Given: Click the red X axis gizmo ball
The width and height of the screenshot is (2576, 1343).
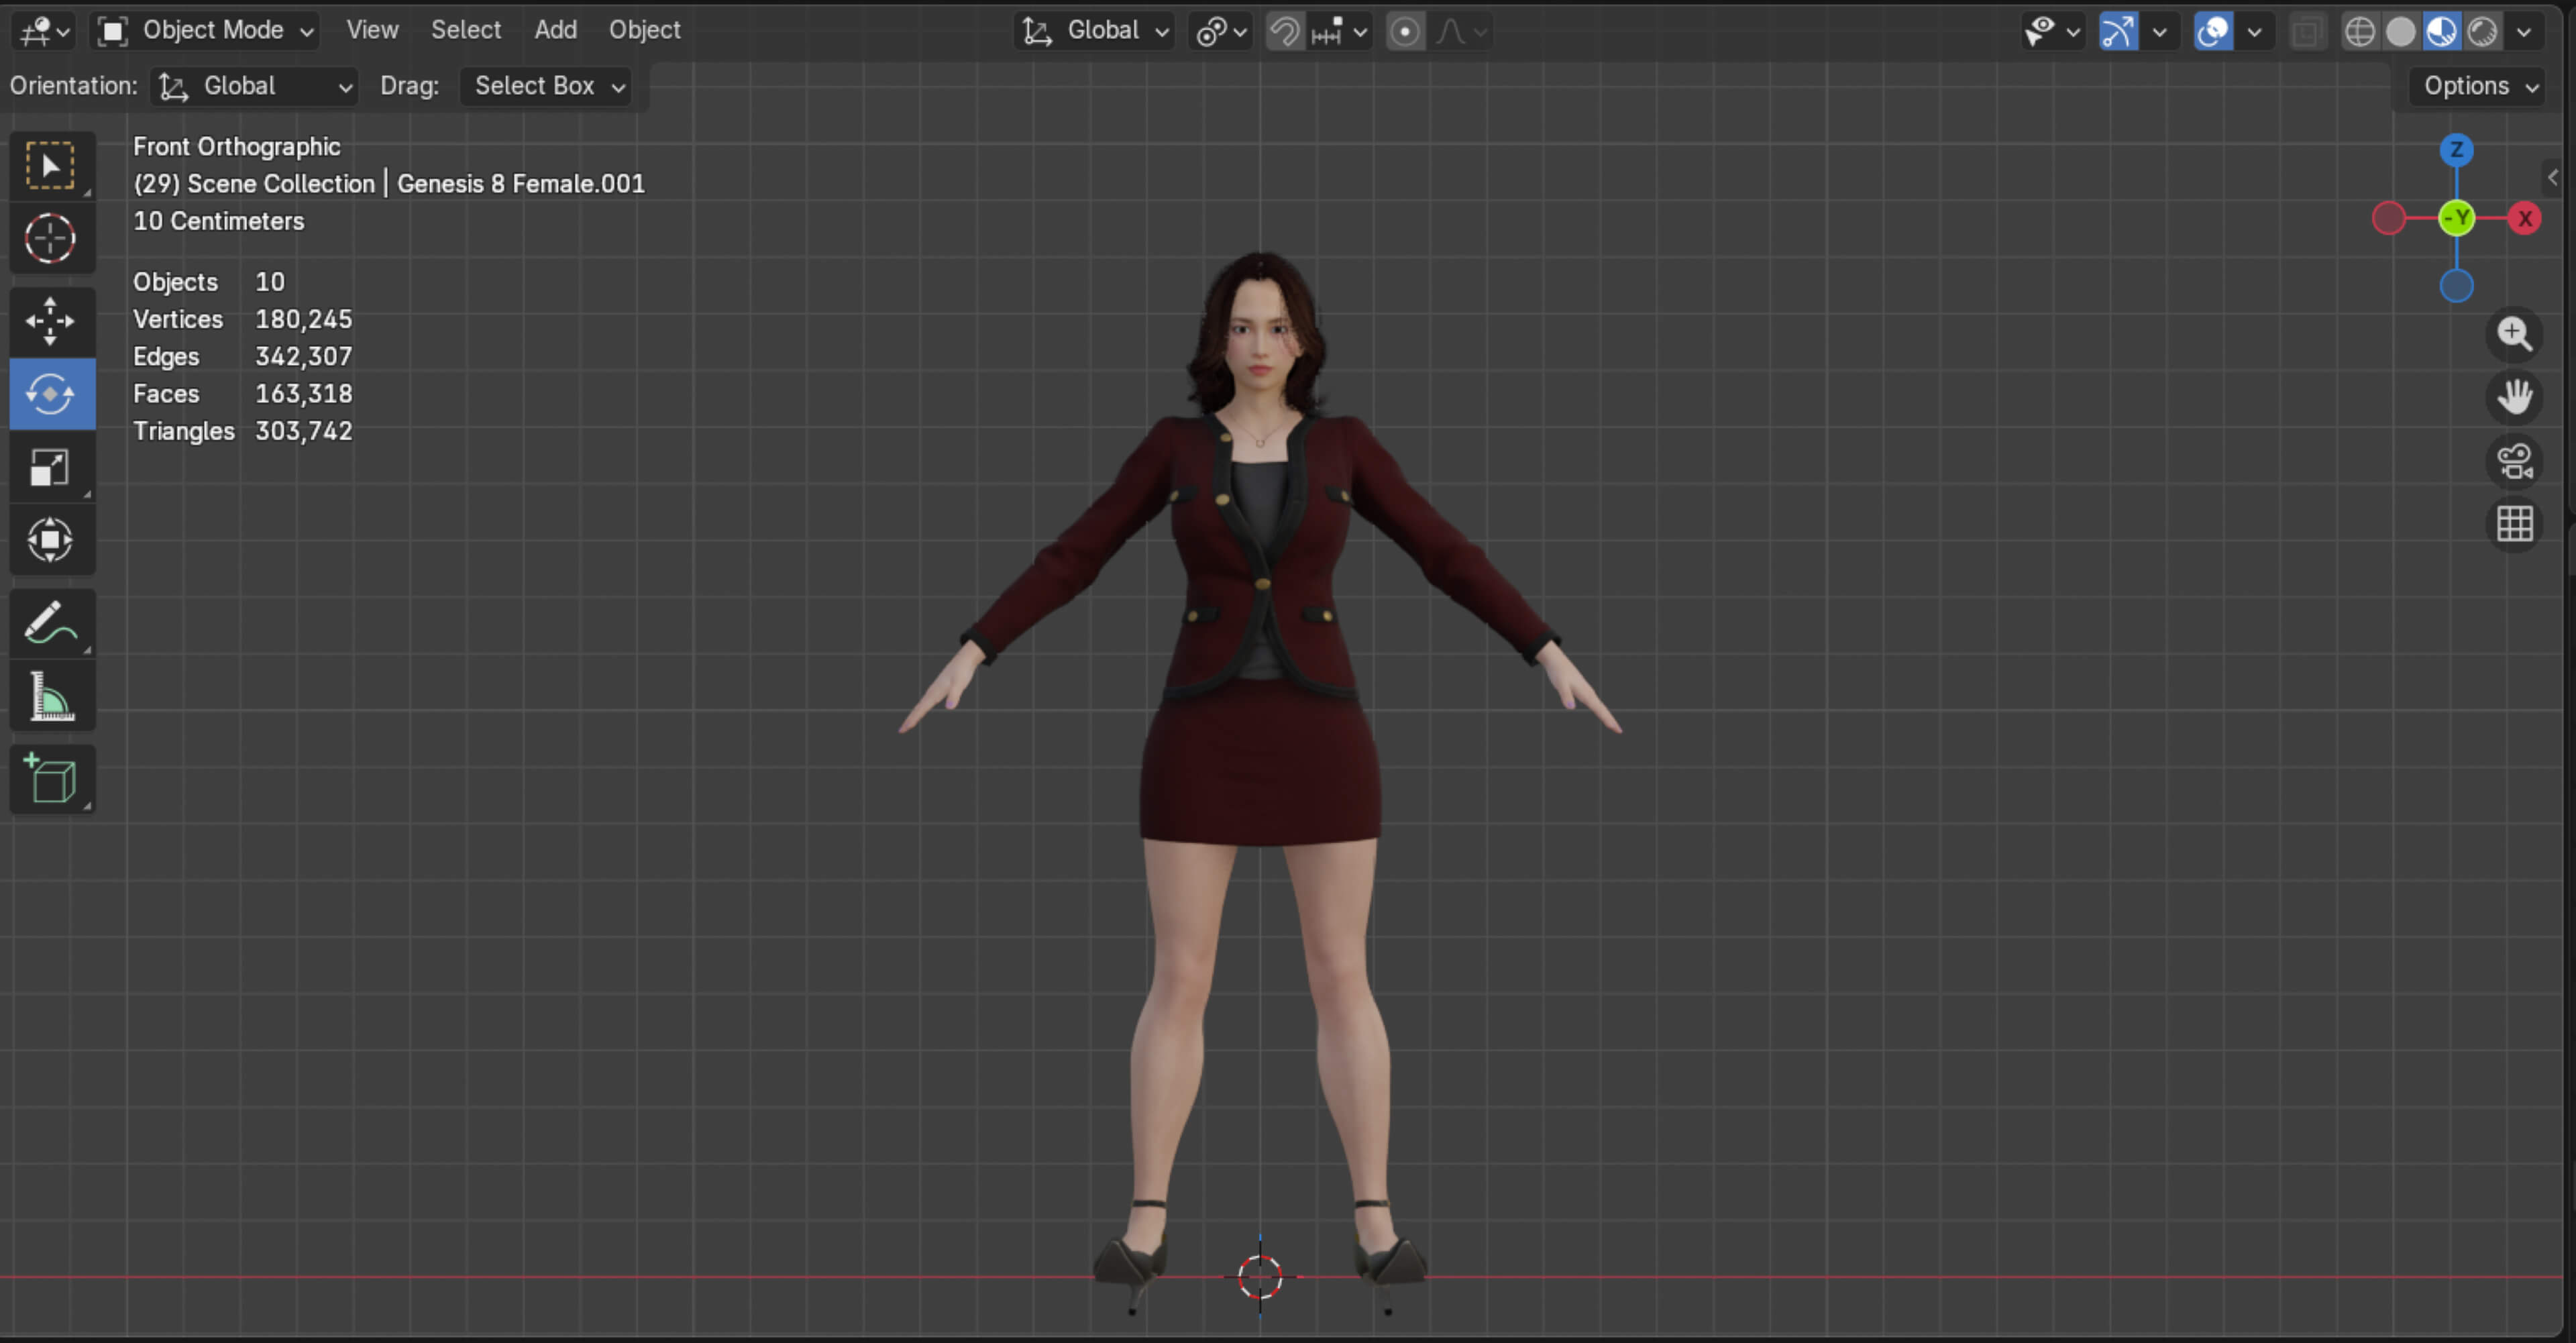Looking at the screenshot, I should coord(2524,218).
